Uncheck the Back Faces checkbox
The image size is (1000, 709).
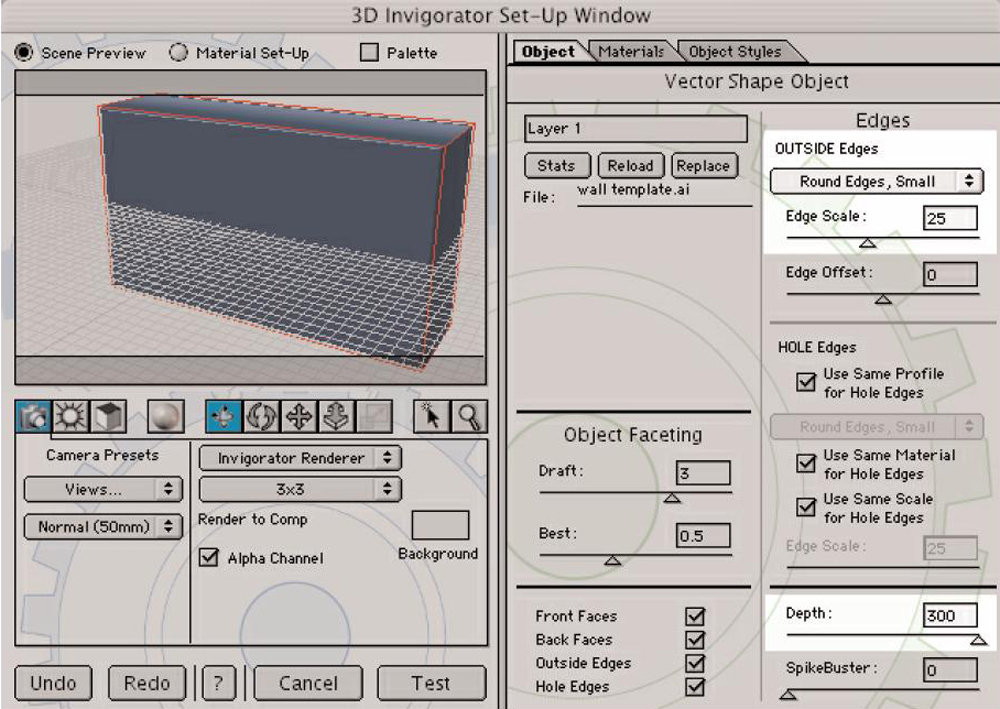pos(695,640)
